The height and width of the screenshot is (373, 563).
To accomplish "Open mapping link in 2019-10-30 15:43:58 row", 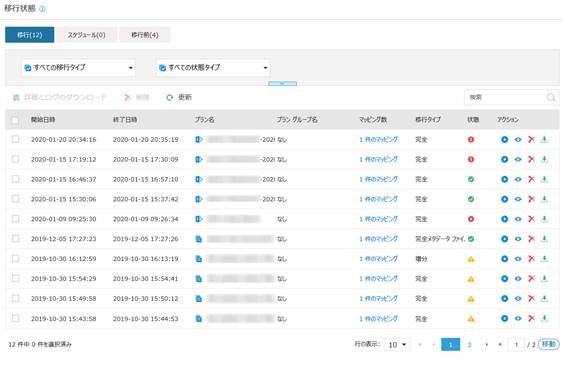I will (x=378, y=318).
